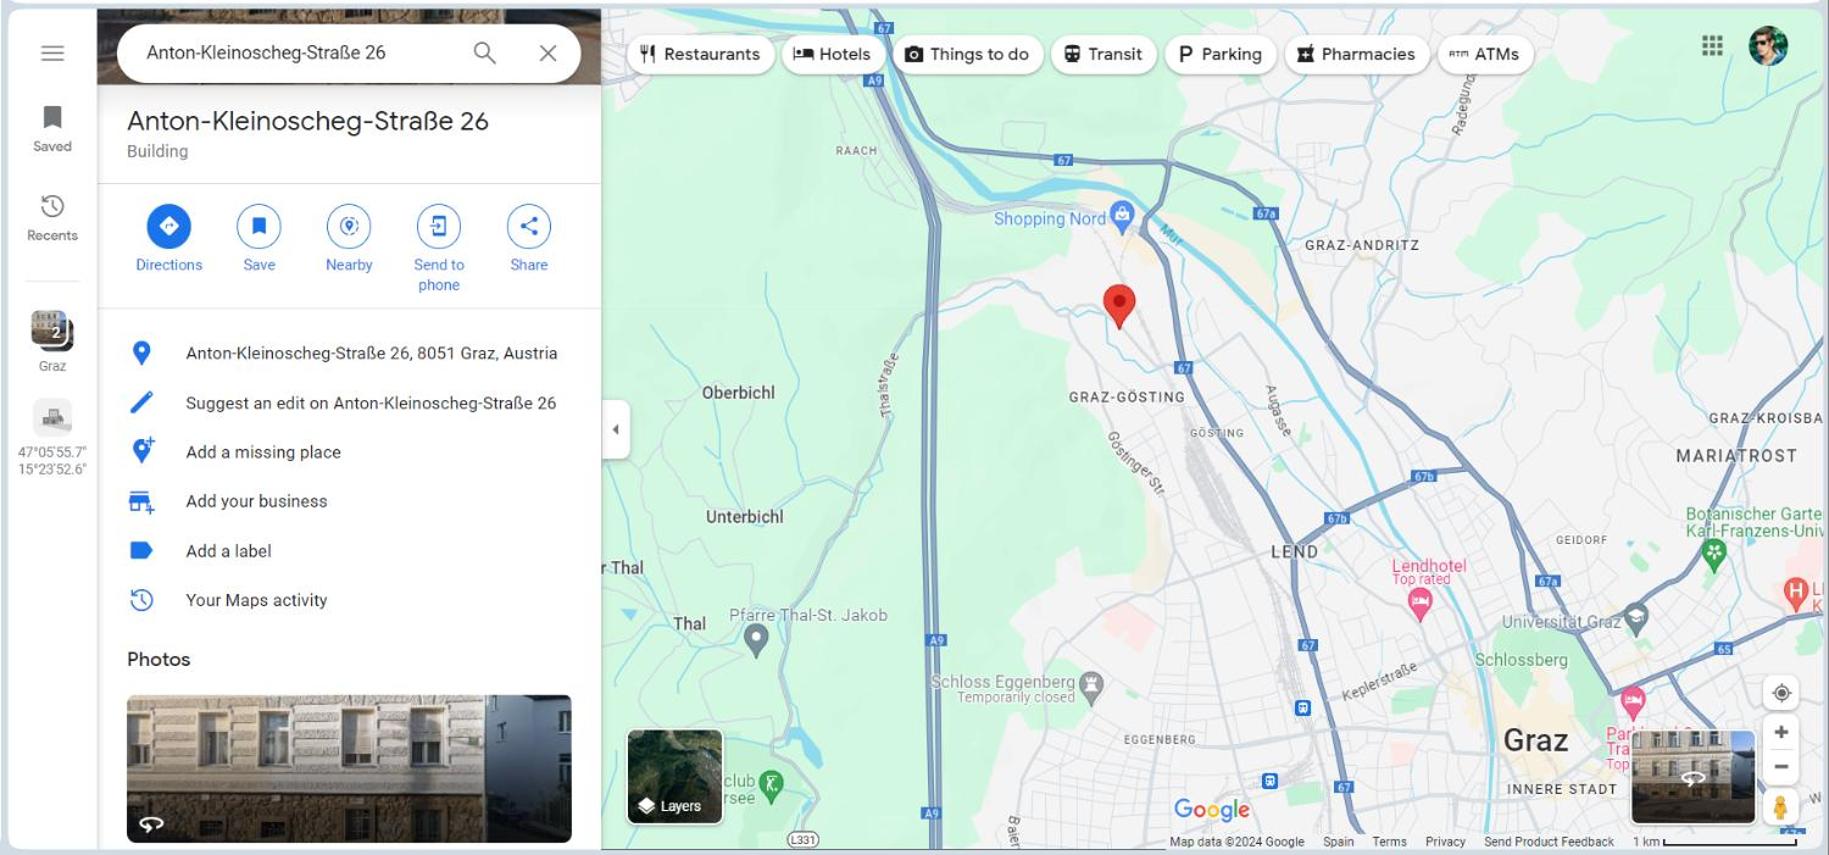Image resolution: width=1829 pixels, height=855 pixels.
Task: Activate the Street View pegman
Action: (1780, 806)
